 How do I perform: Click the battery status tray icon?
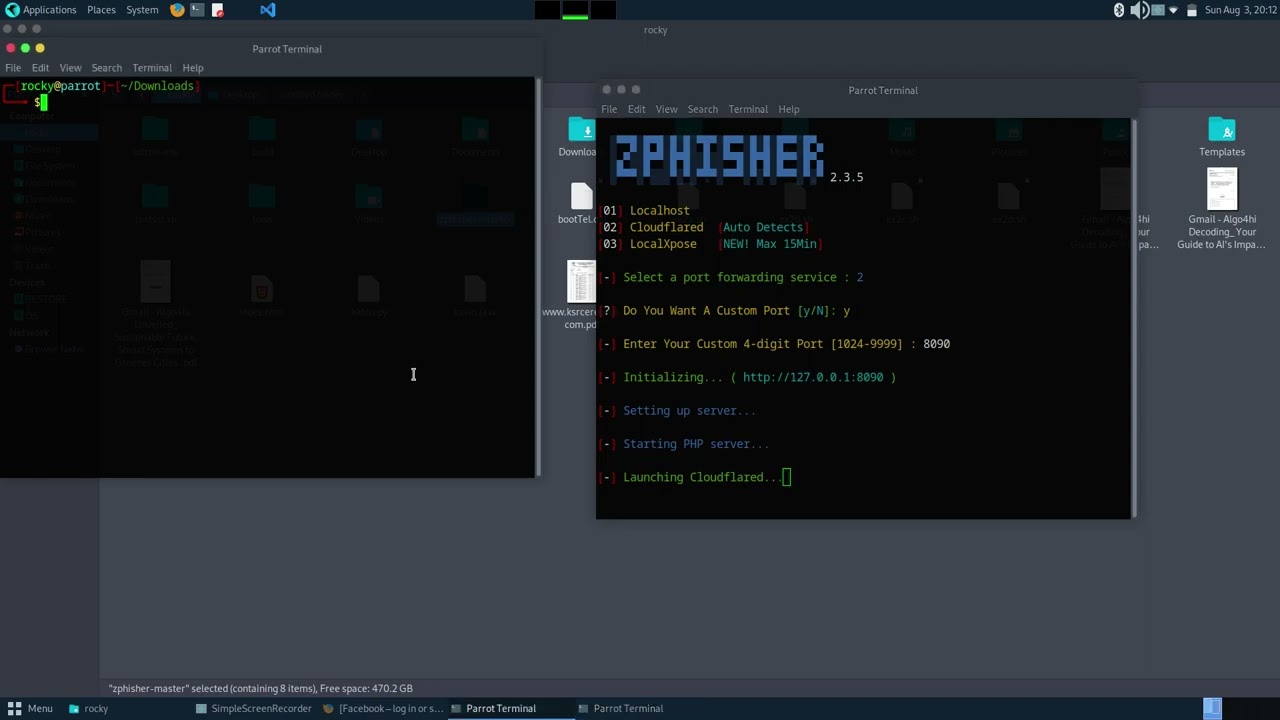(1191, 10)
